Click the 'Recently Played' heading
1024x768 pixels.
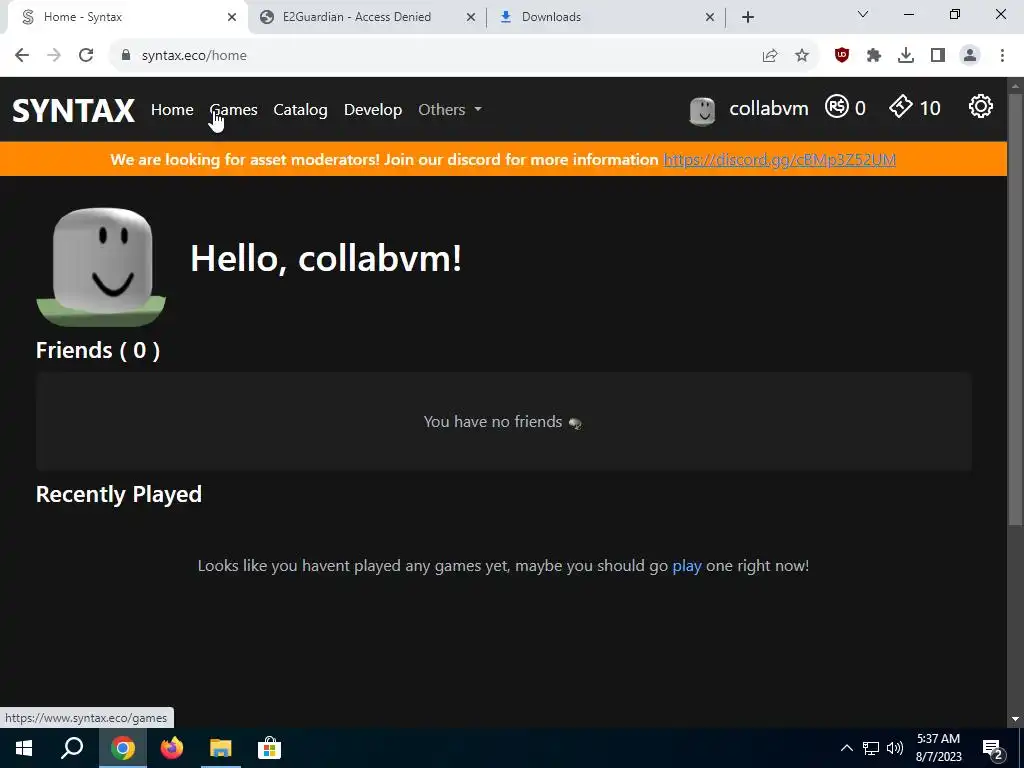(119, 494)
